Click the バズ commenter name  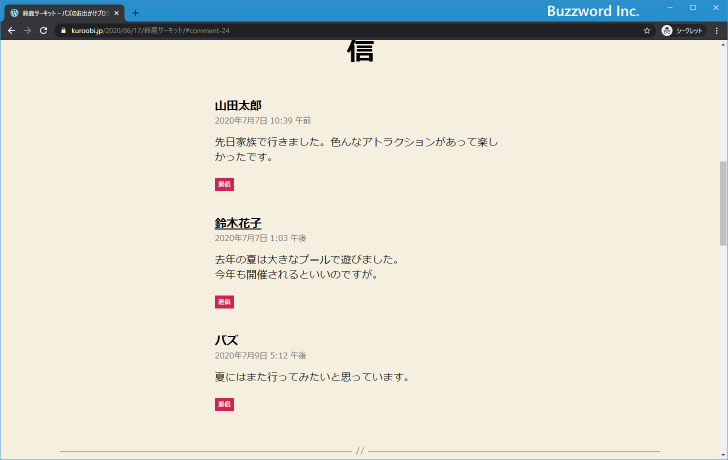pyautogui.click(x=227, y=340)
